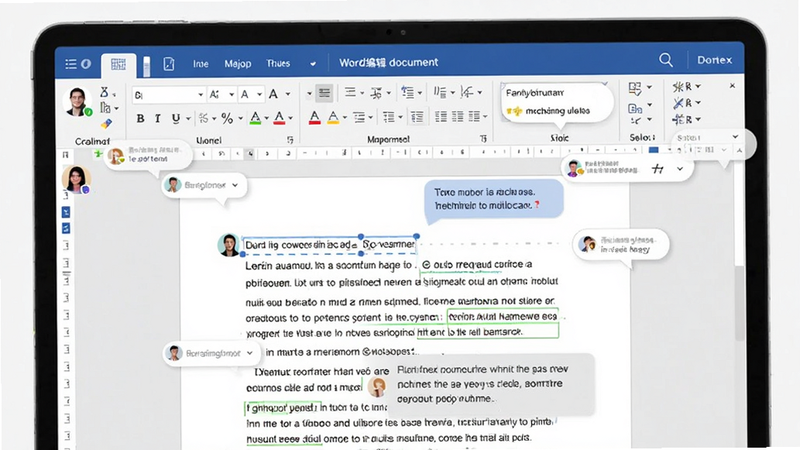This screenshot has width=800, height=450.
Task: Open the font name combo box
Action: pyautogui.click(x=168, y=95)
